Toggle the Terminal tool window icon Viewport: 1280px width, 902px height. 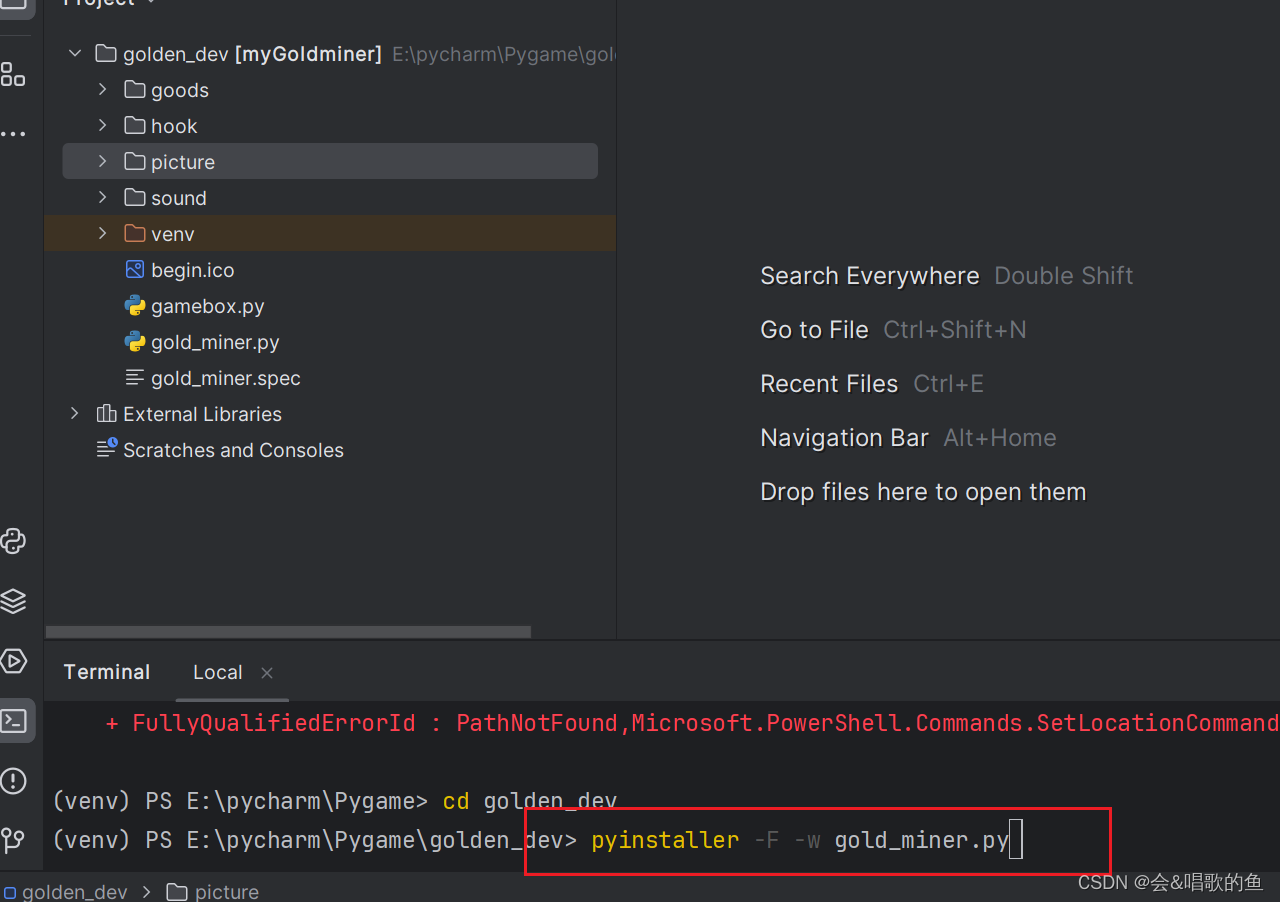click(13, 720)
